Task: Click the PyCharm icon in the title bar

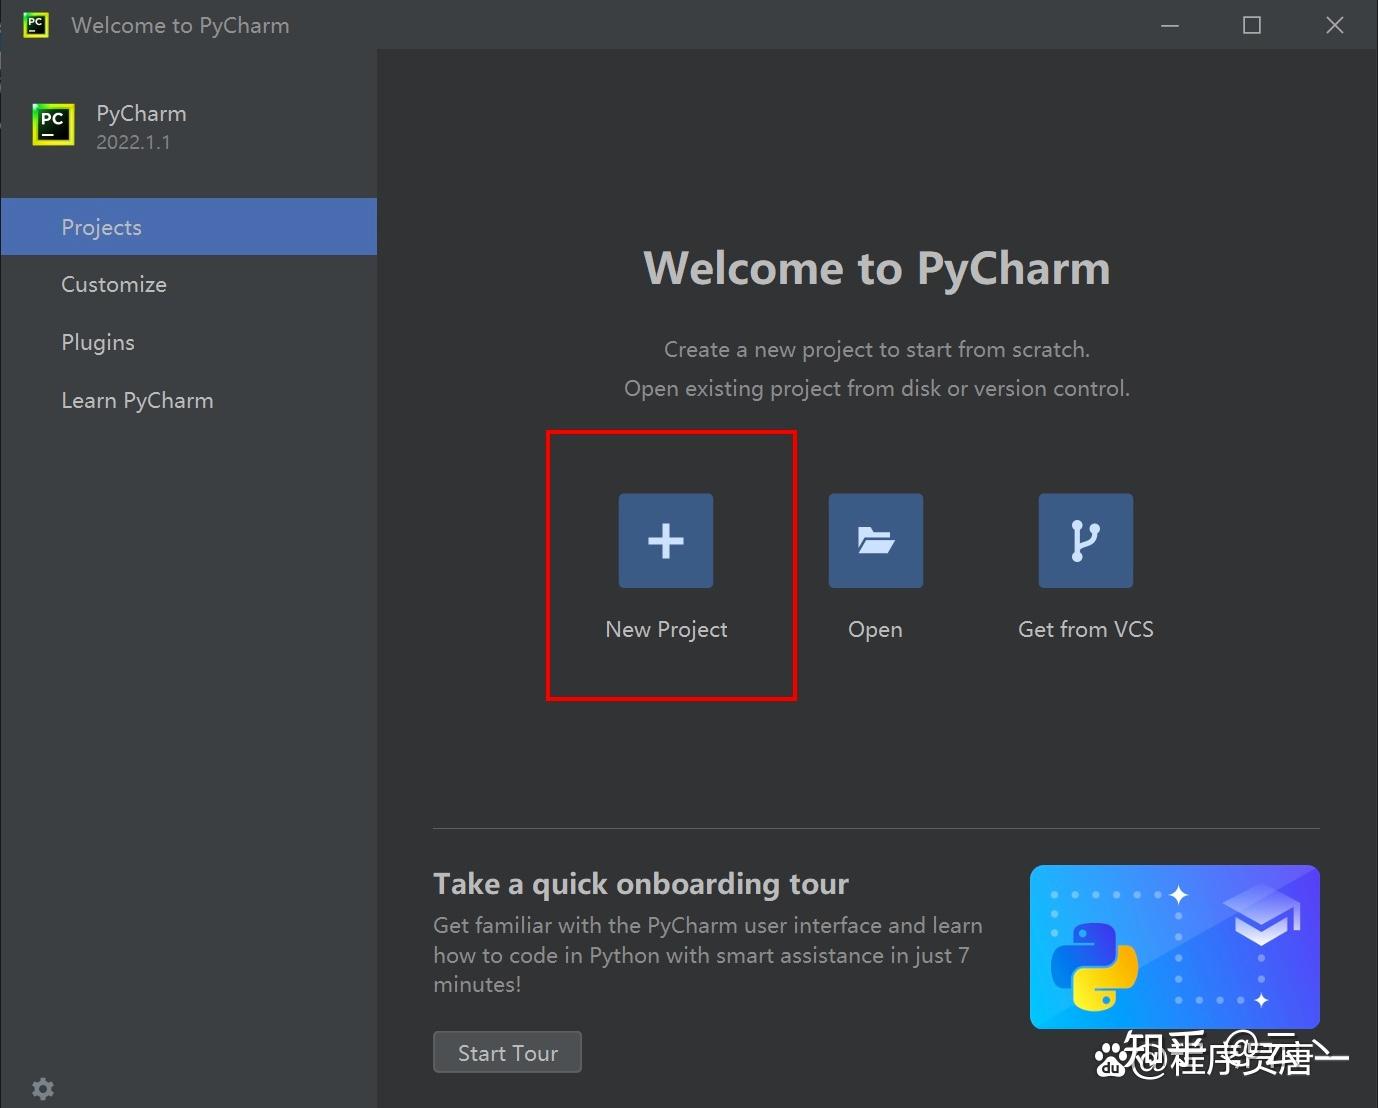Action: pos(35,25)
